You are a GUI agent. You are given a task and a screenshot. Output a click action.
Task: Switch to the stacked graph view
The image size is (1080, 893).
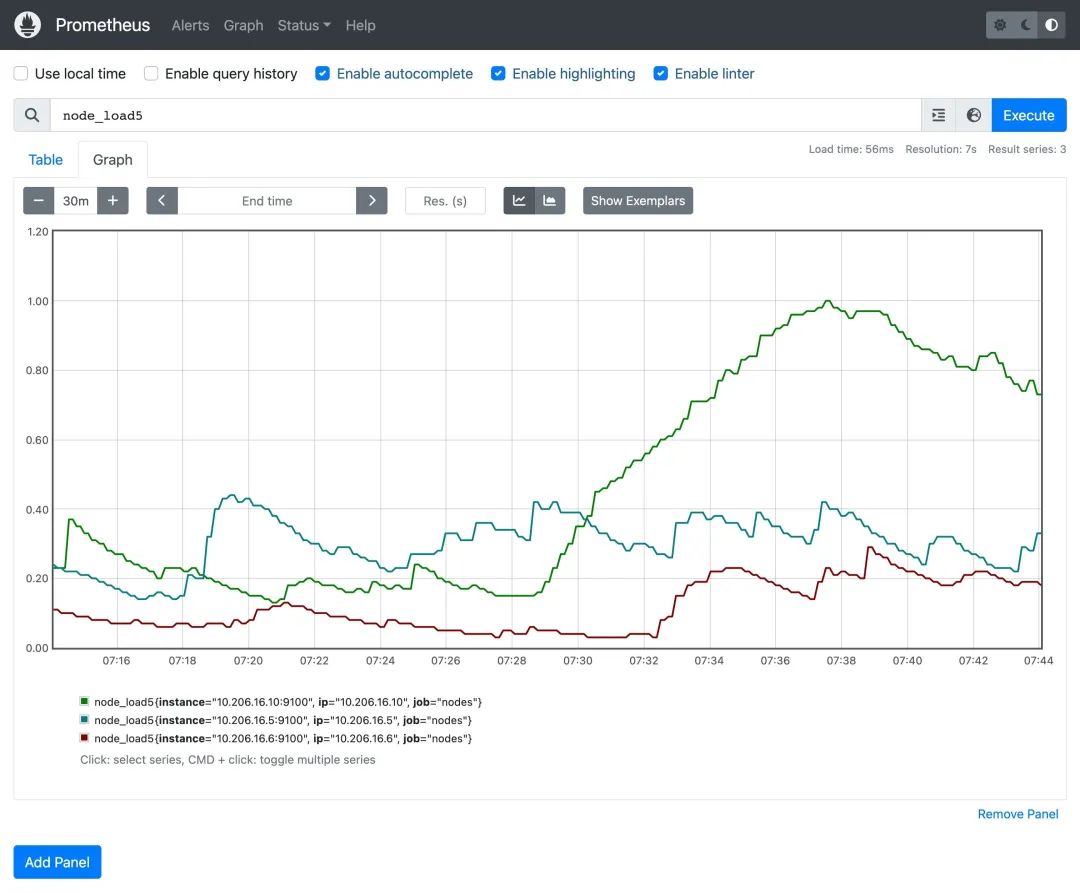(x=550, y=200)
